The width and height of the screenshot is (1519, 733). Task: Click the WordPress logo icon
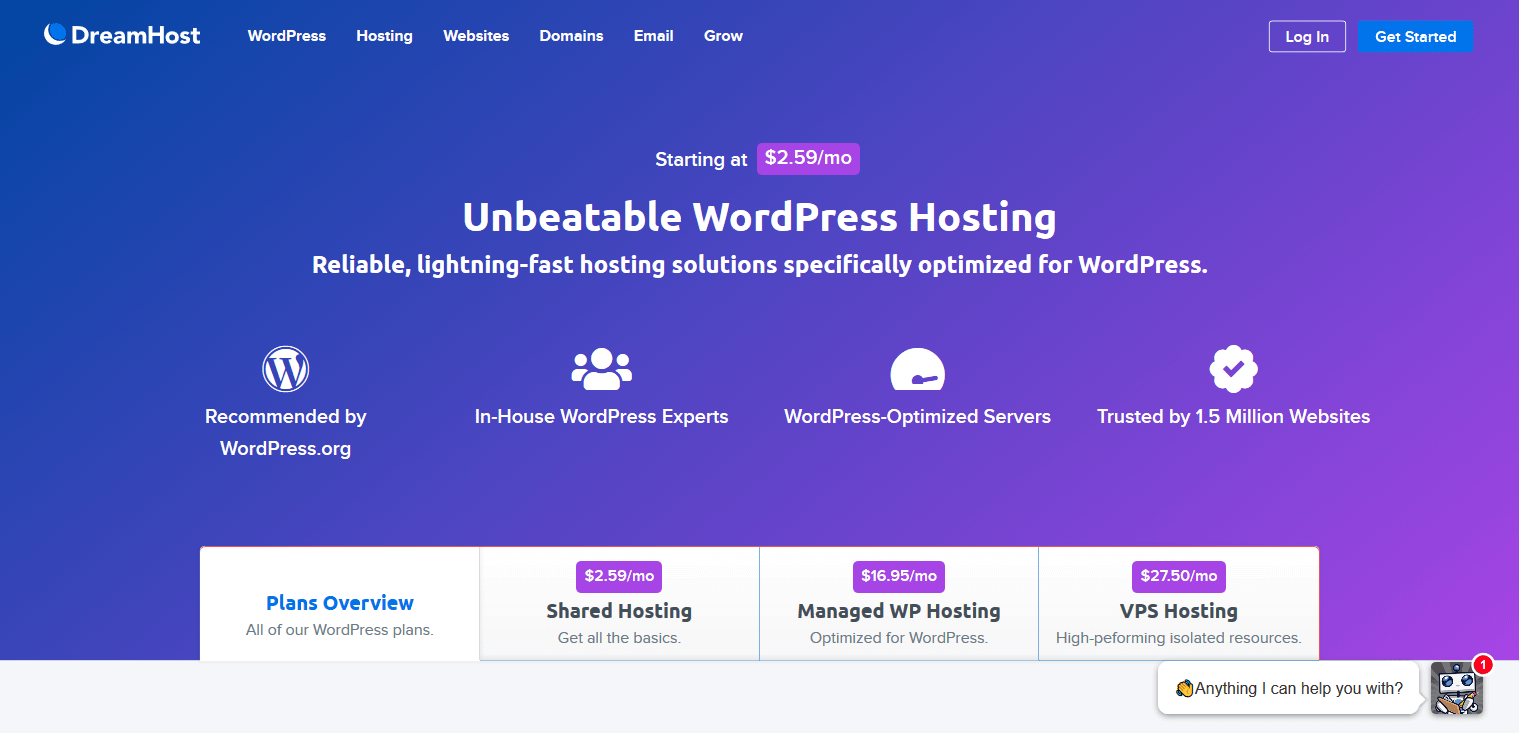tap(285, 369)
